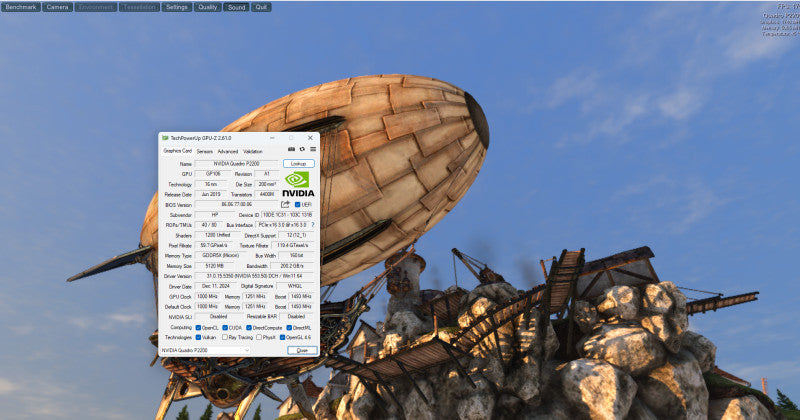The width and height of the screenshot is (800, 420).
Task: Open the Settings menu in the top bar
Action: (177, 7)
